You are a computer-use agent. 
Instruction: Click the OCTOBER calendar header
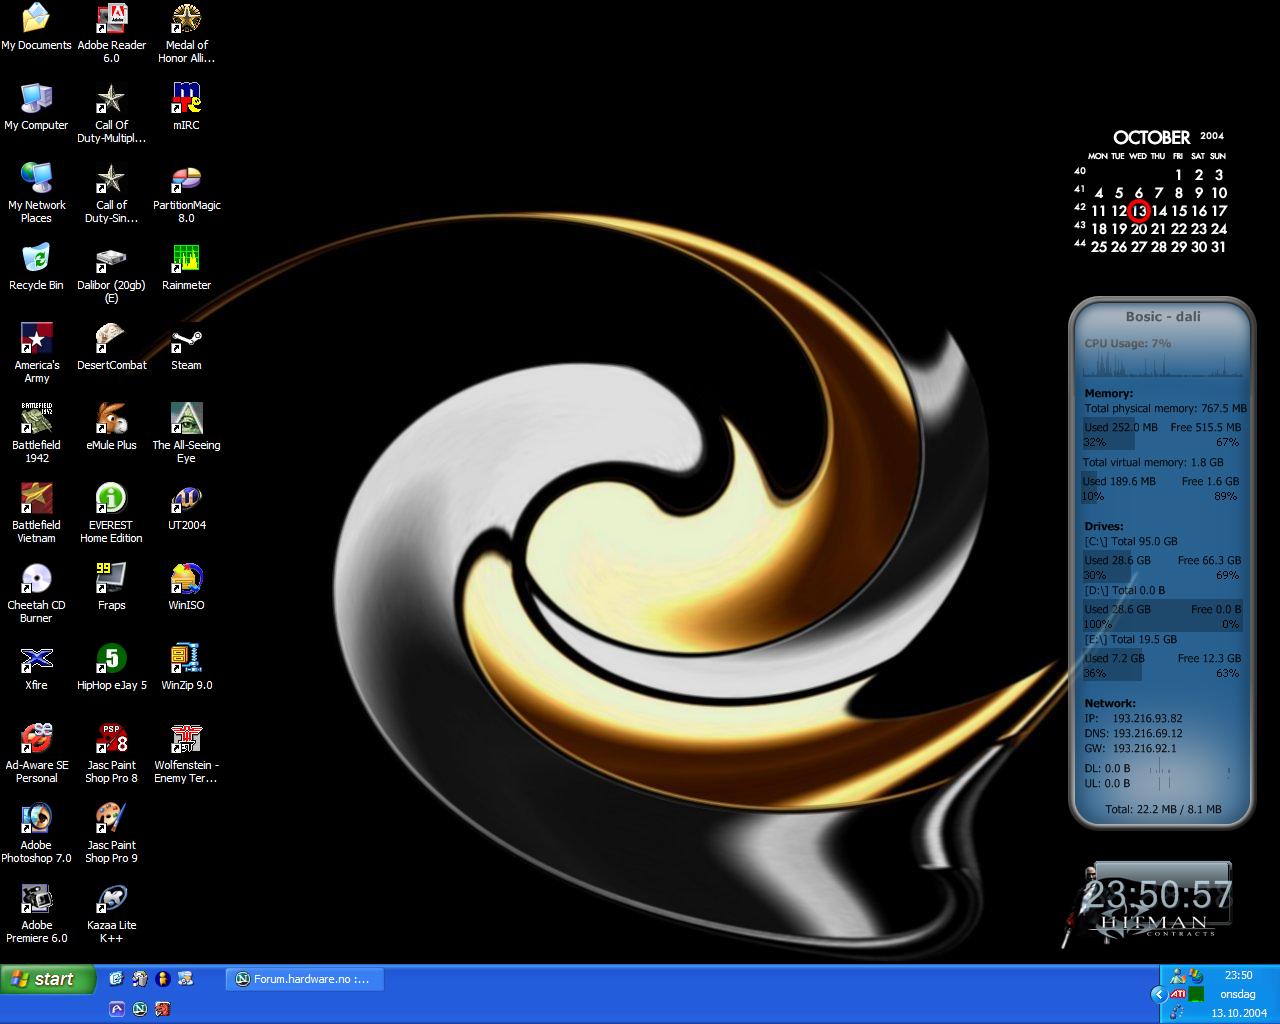(1152, 138)
